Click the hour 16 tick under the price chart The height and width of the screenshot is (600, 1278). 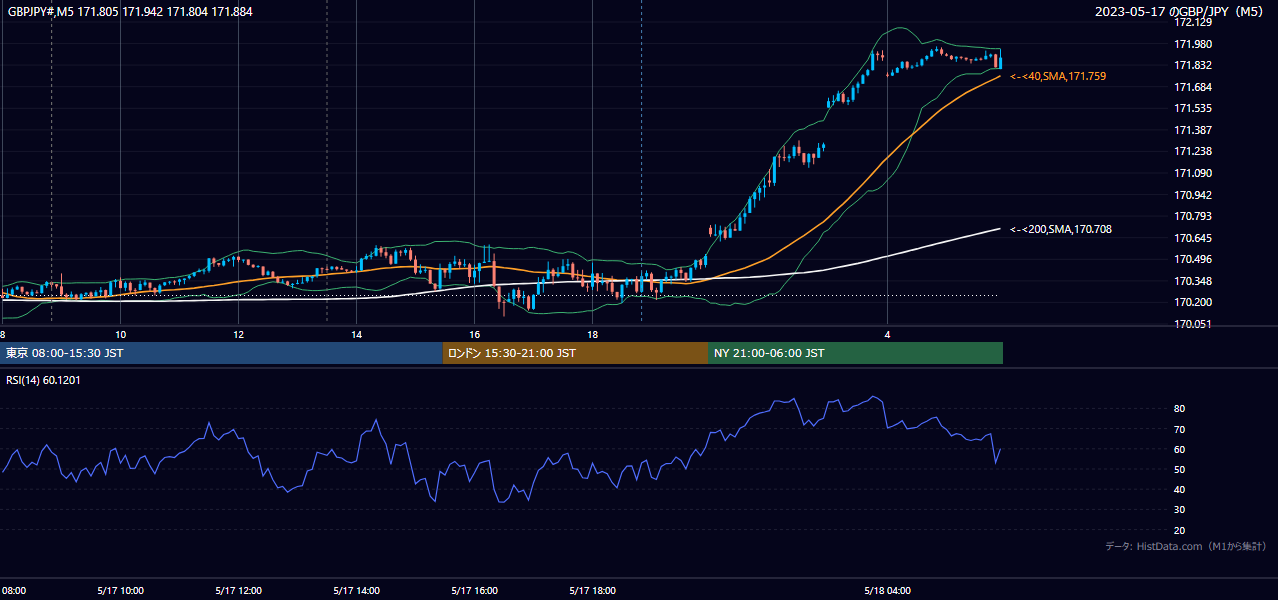(474, 334)
